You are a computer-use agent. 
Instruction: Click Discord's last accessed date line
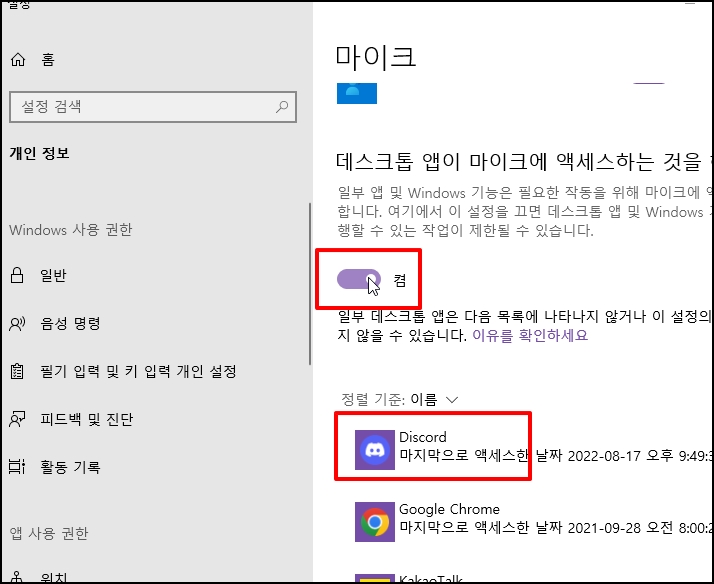[x=556, y=456]
